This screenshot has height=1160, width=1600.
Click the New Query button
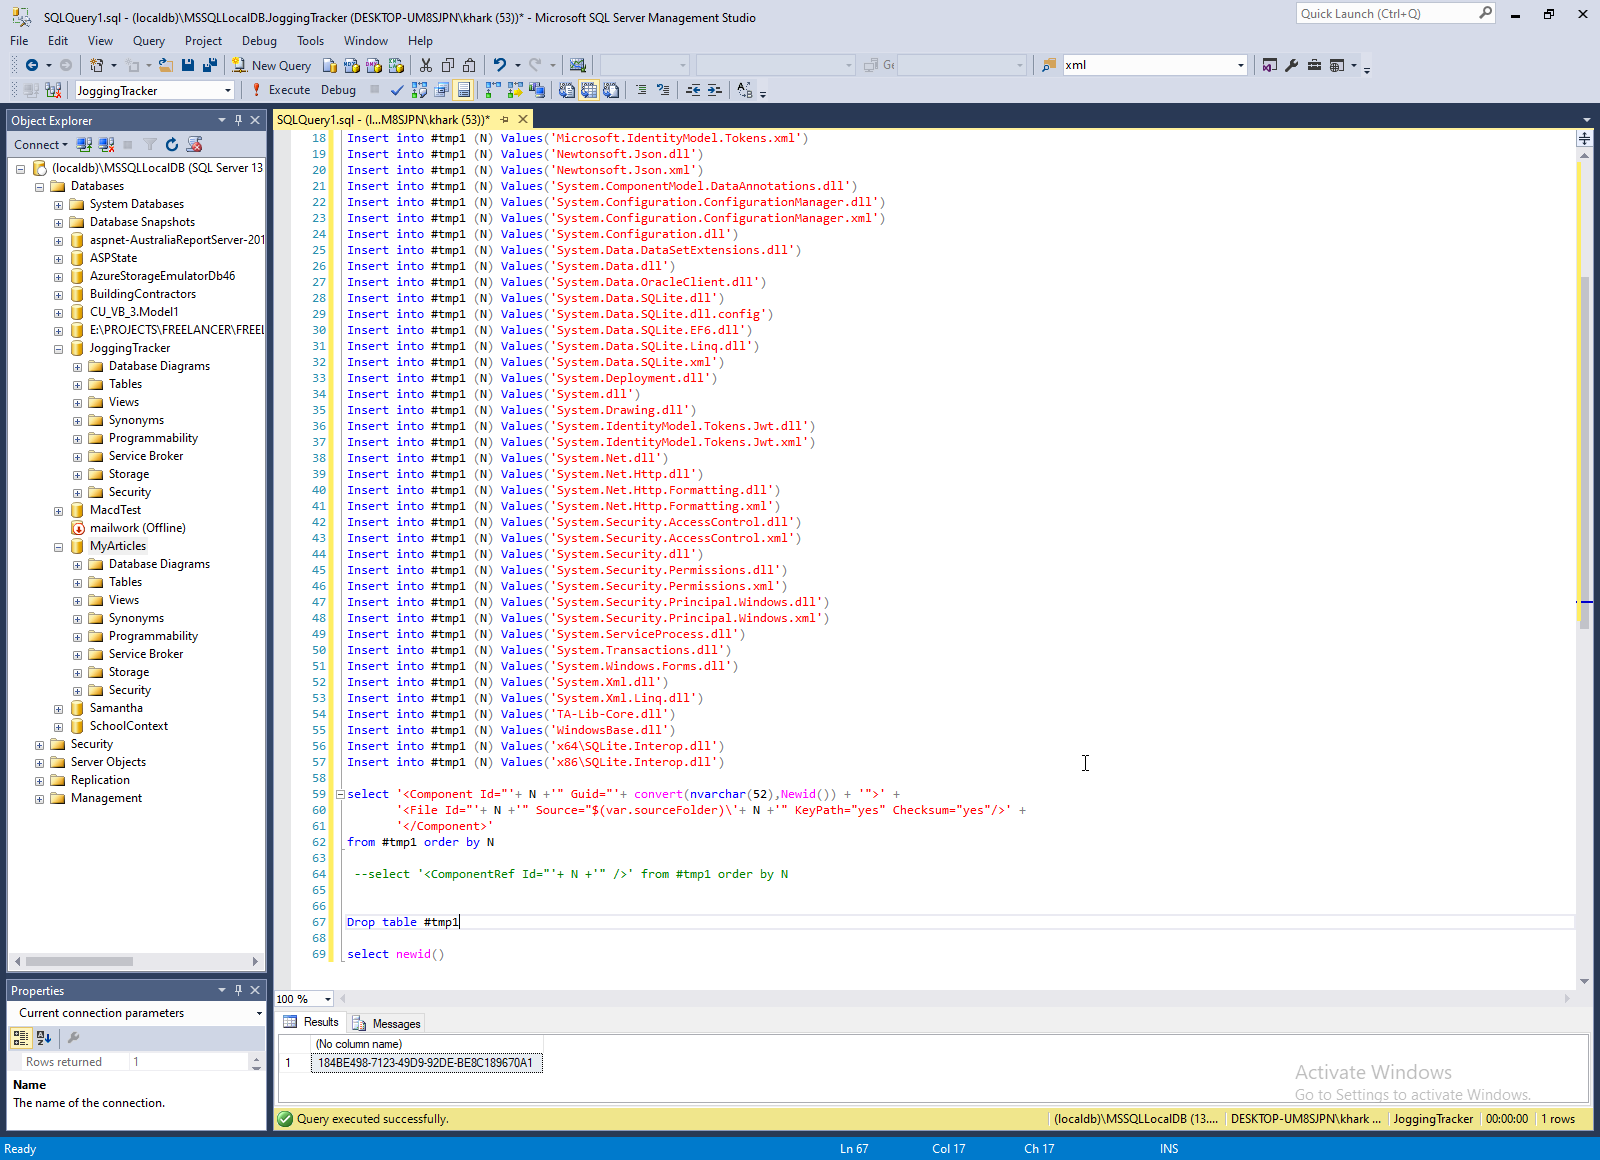(272, 65)
